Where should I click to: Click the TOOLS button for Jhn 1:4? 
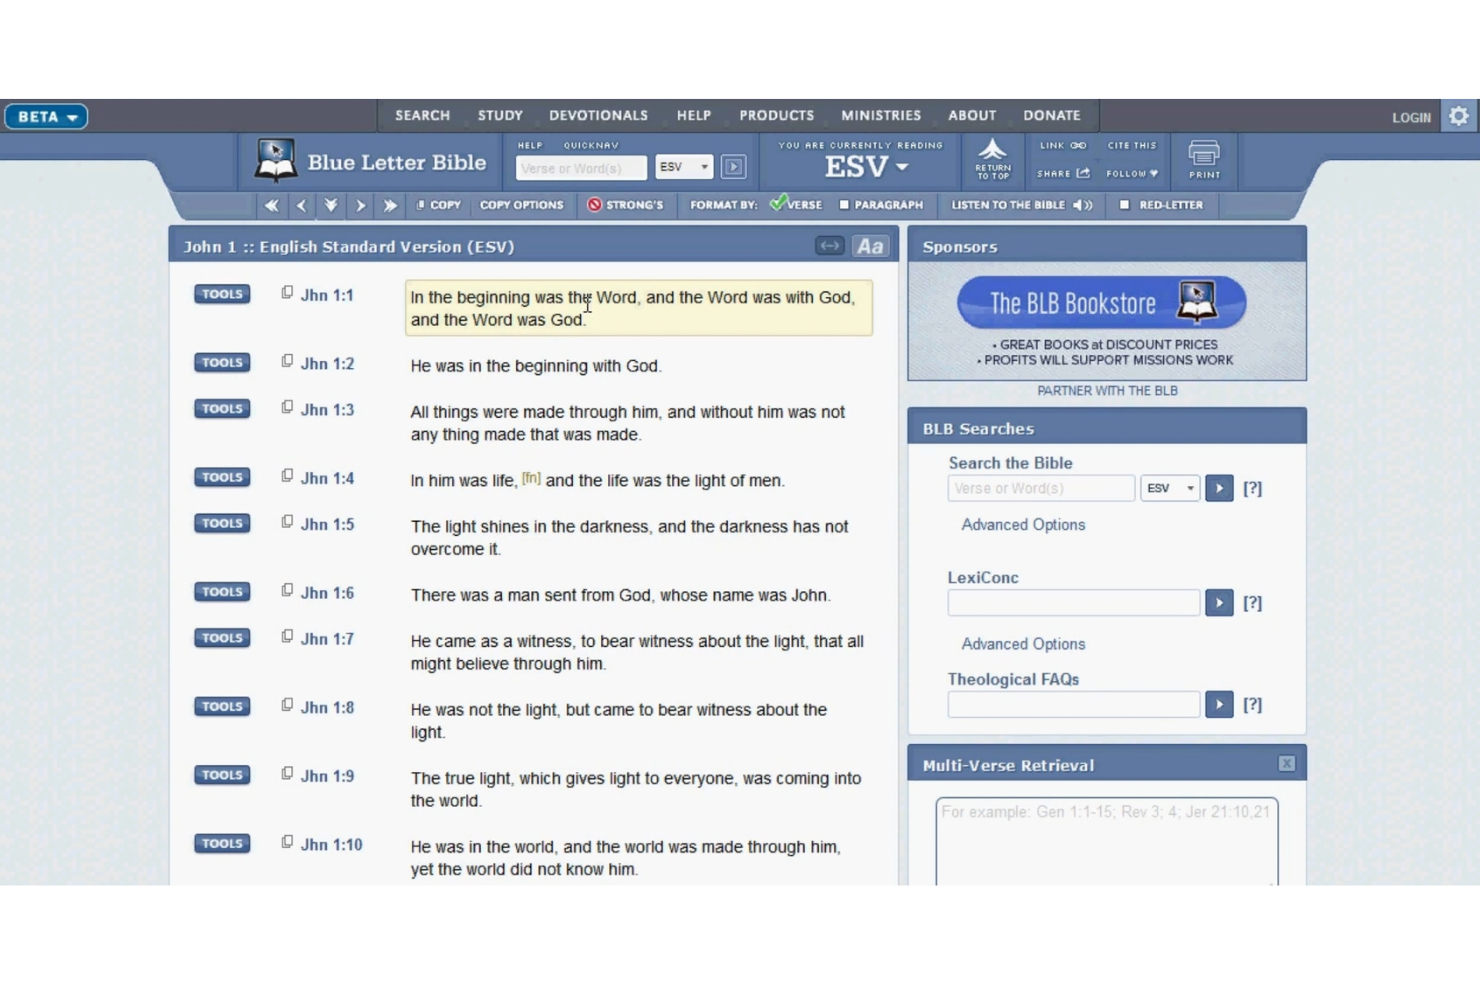[221, 477]
